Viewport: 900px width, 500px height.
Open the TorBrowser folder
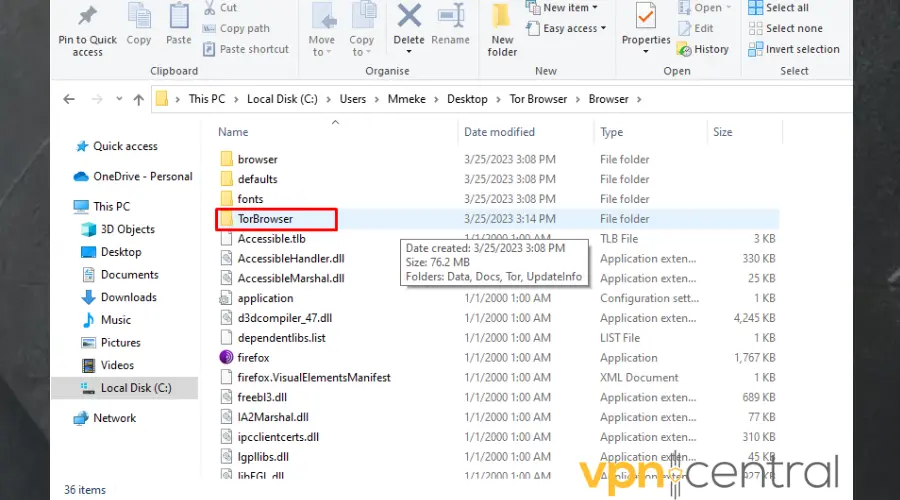[x=265, y=219]
